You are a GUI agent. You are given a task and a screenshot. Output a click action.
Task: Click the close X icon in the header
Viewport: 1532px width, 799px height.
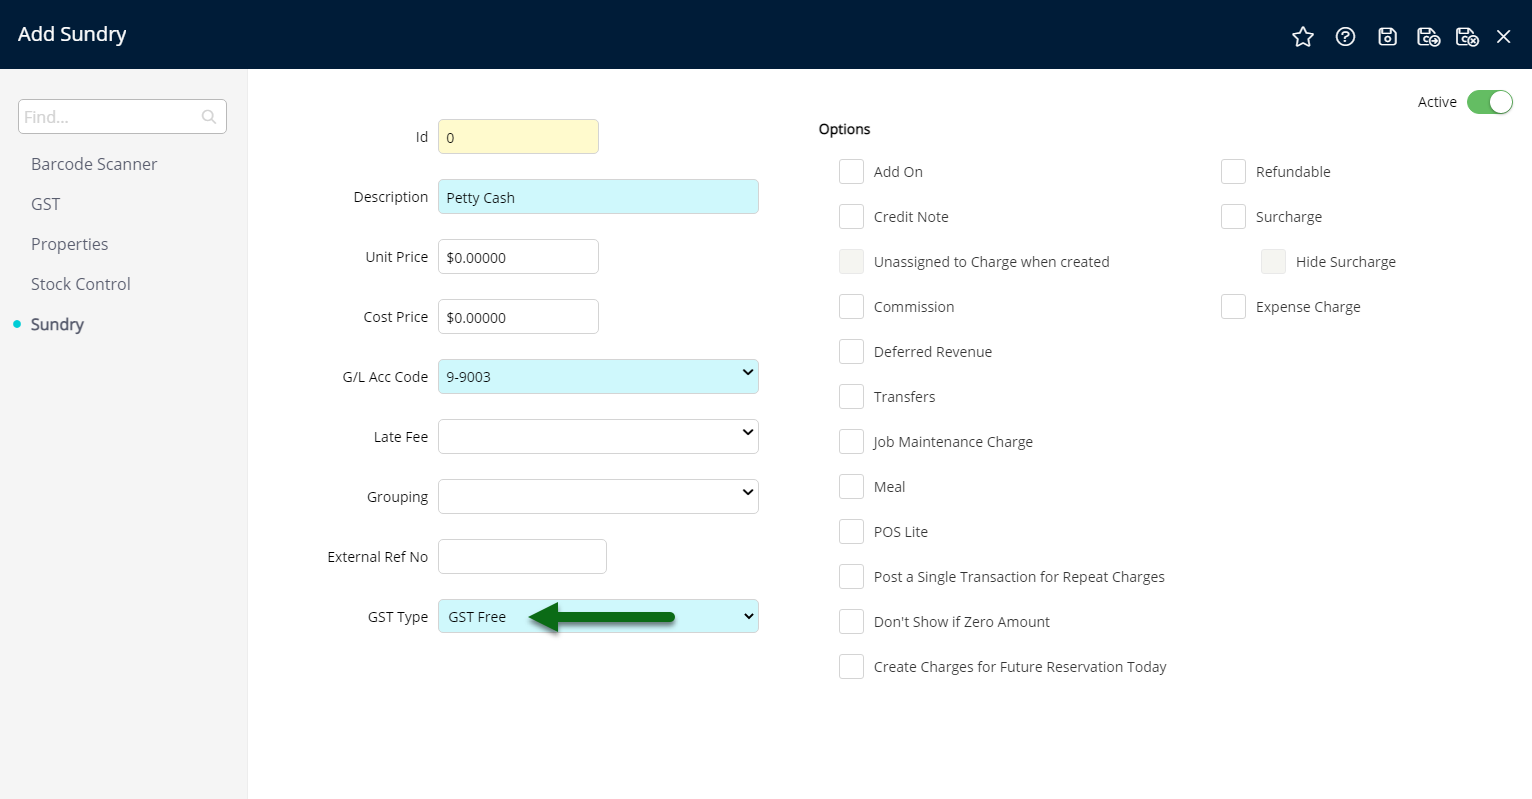(1503, 36)
